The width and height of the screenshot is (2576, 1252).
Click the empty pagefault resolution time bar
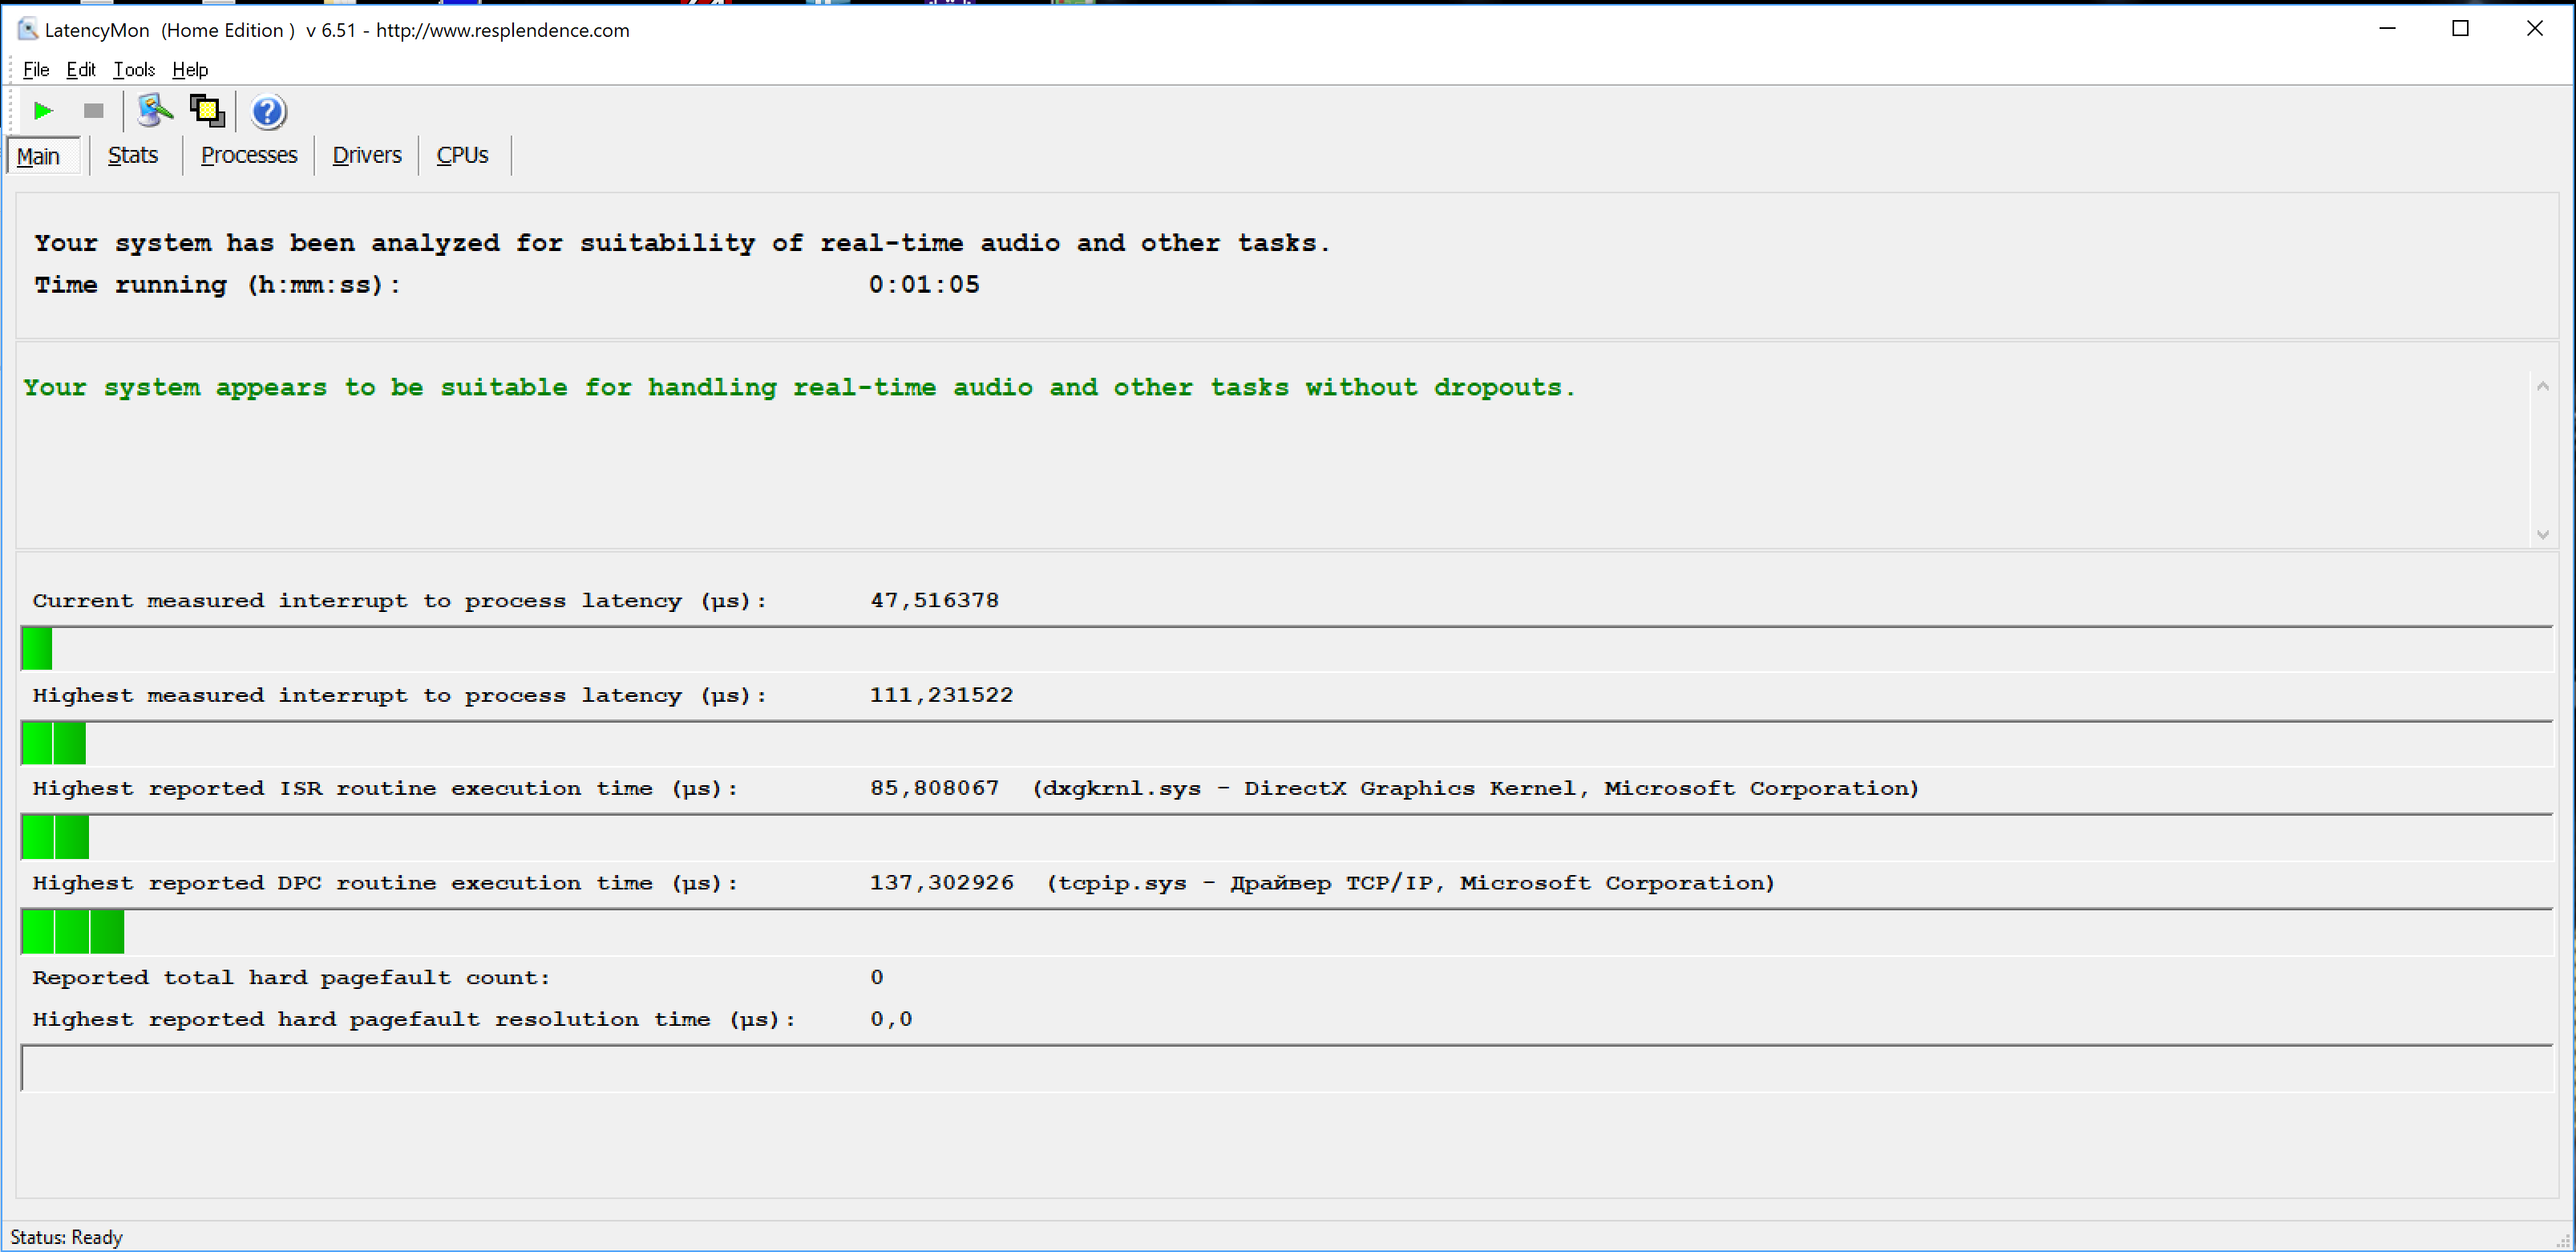(1286, 1068)
